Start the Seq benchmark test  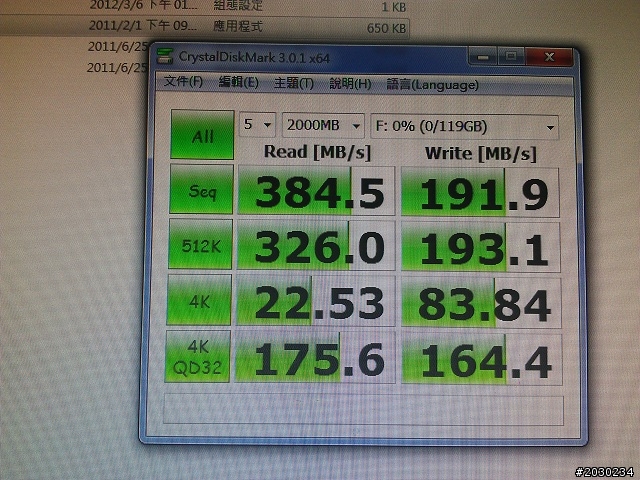(201, 189)
